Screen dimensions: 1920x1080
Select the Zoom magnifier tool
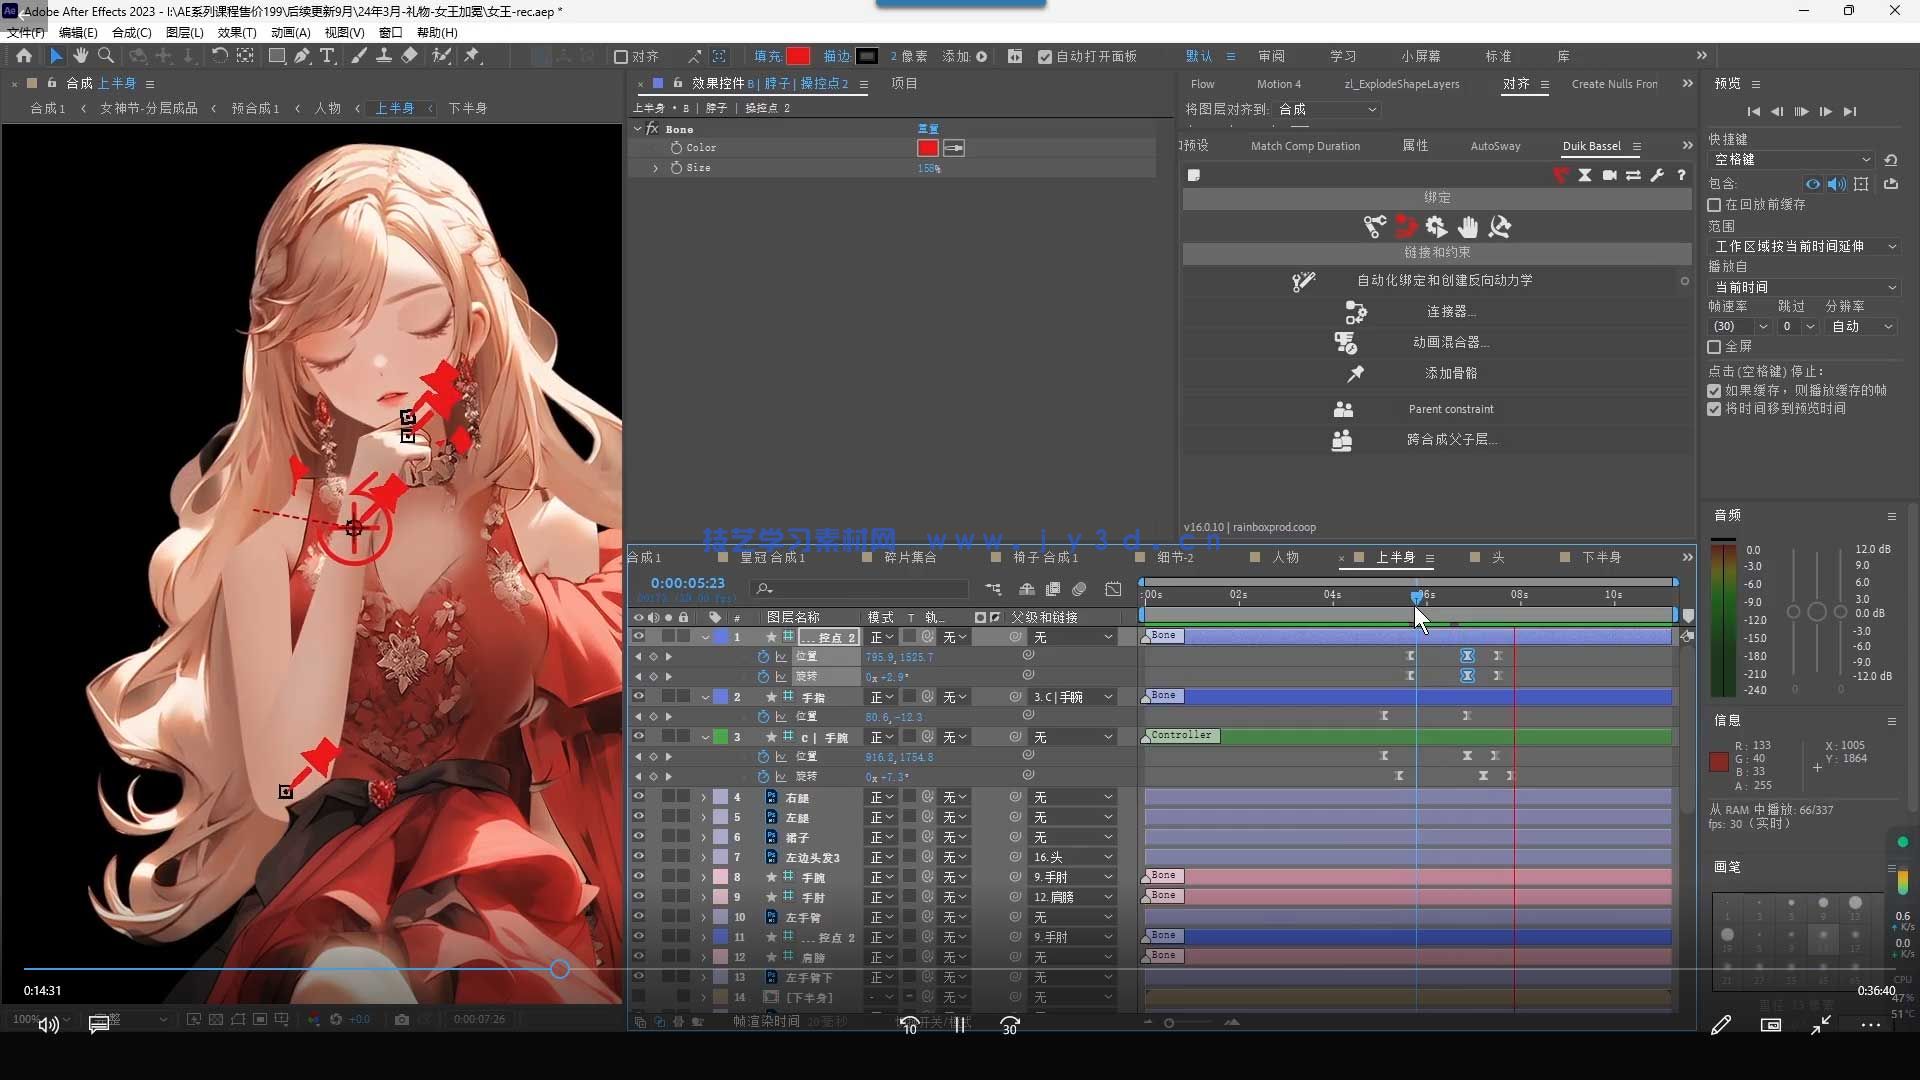(106, 56)
